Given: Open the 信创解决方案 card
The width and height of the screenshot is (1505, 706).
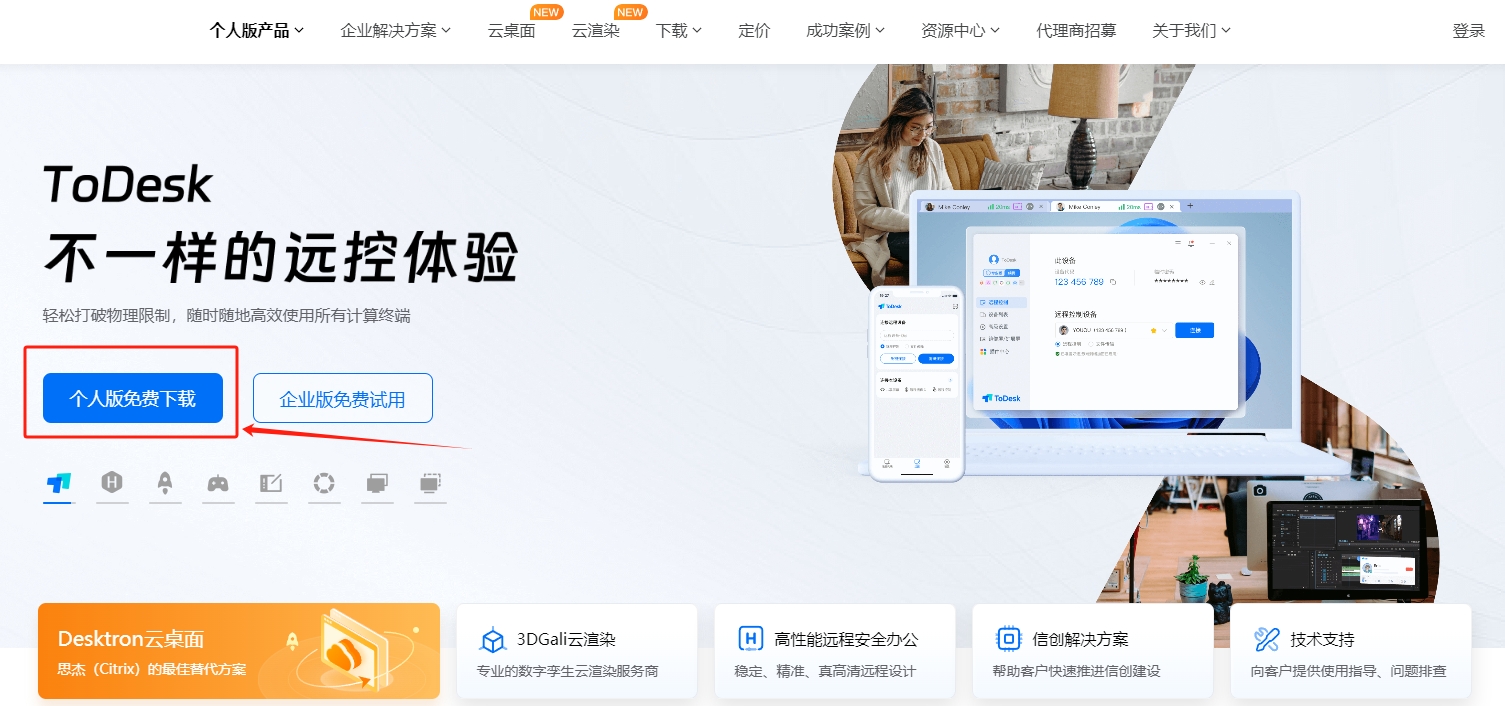Looking at the screenshot, I should [x=1092, y=650].
